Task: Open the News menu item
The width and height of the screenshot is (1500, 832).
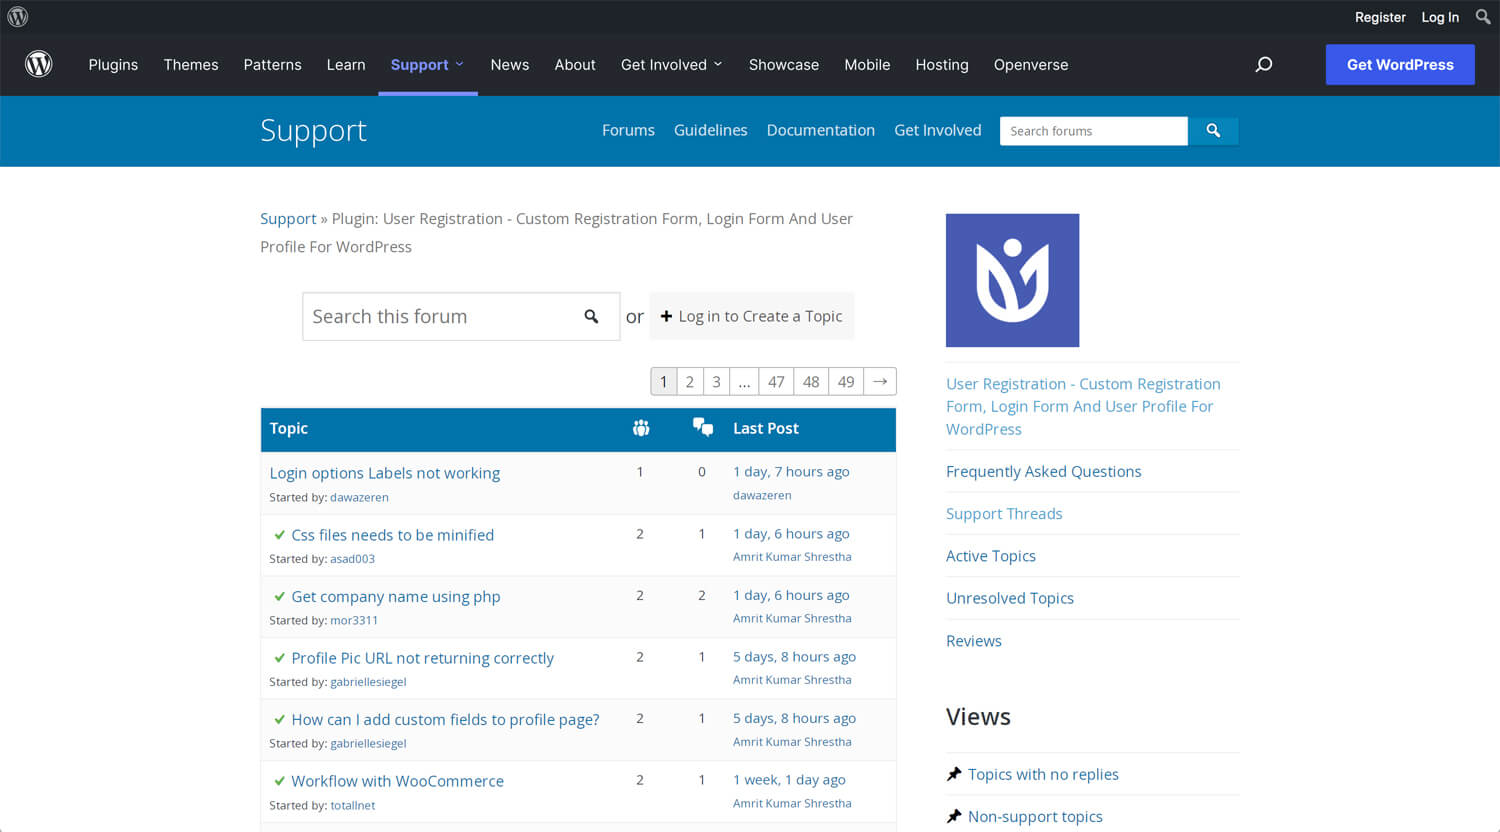Action: point(510,64)
